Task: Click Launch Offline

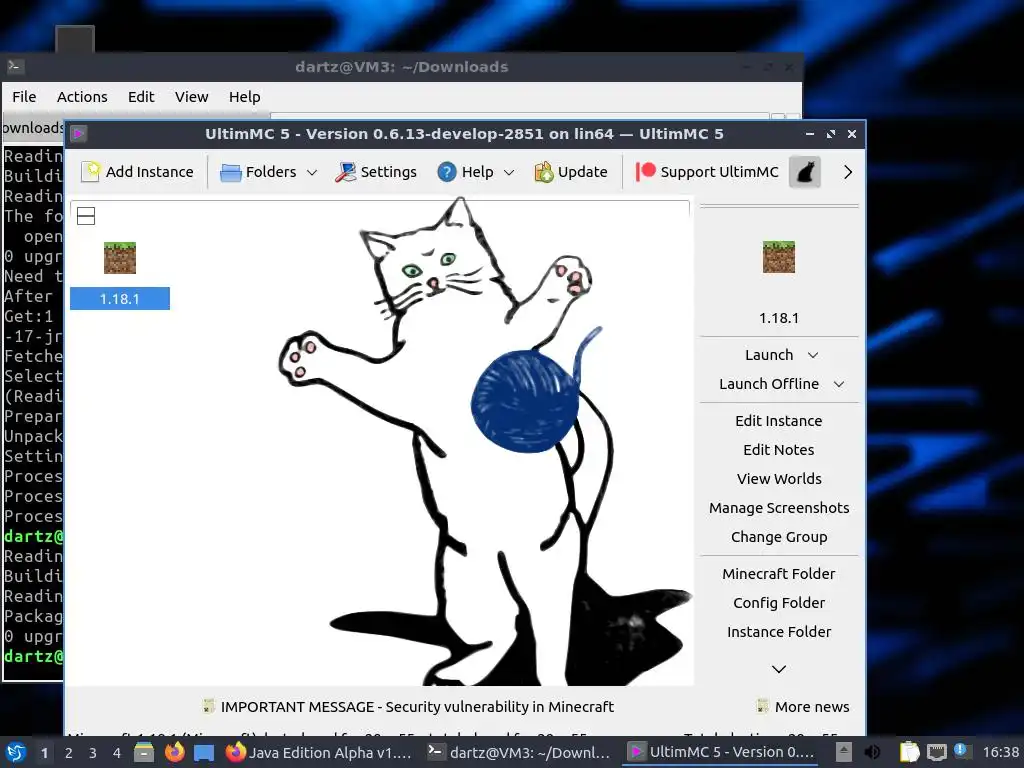Action: pyautogui.click(x=769, y=383)
